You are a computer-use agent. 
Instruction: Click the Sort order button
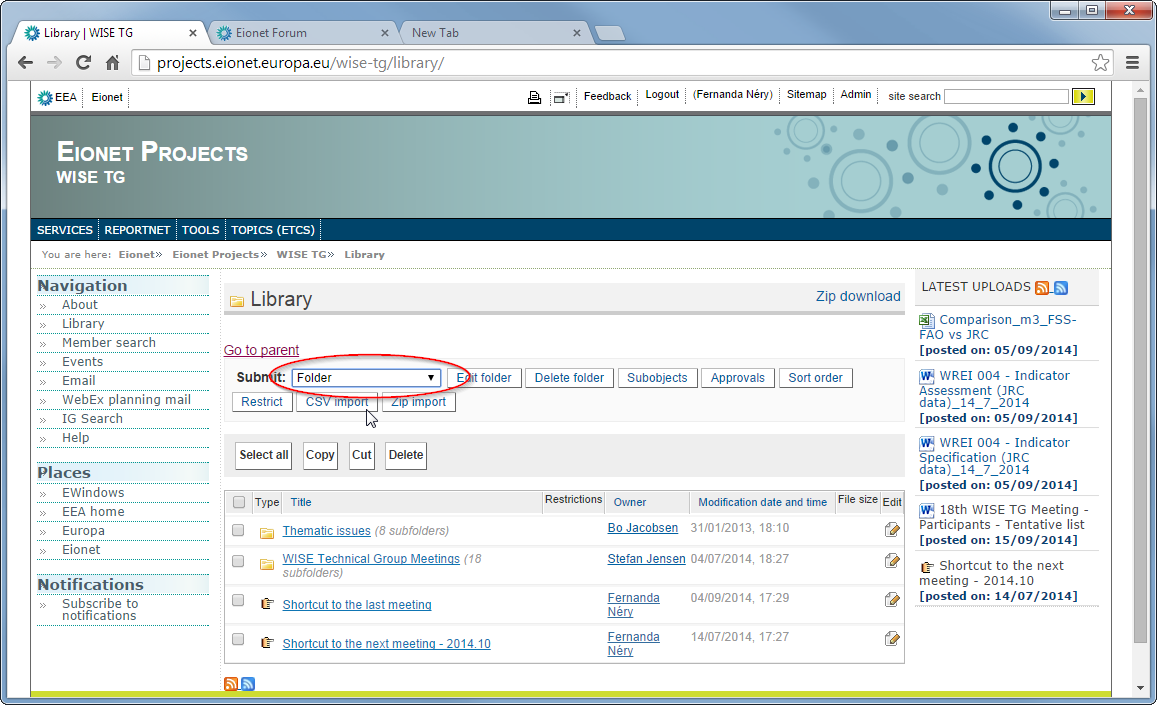click(x=815, y=378)
